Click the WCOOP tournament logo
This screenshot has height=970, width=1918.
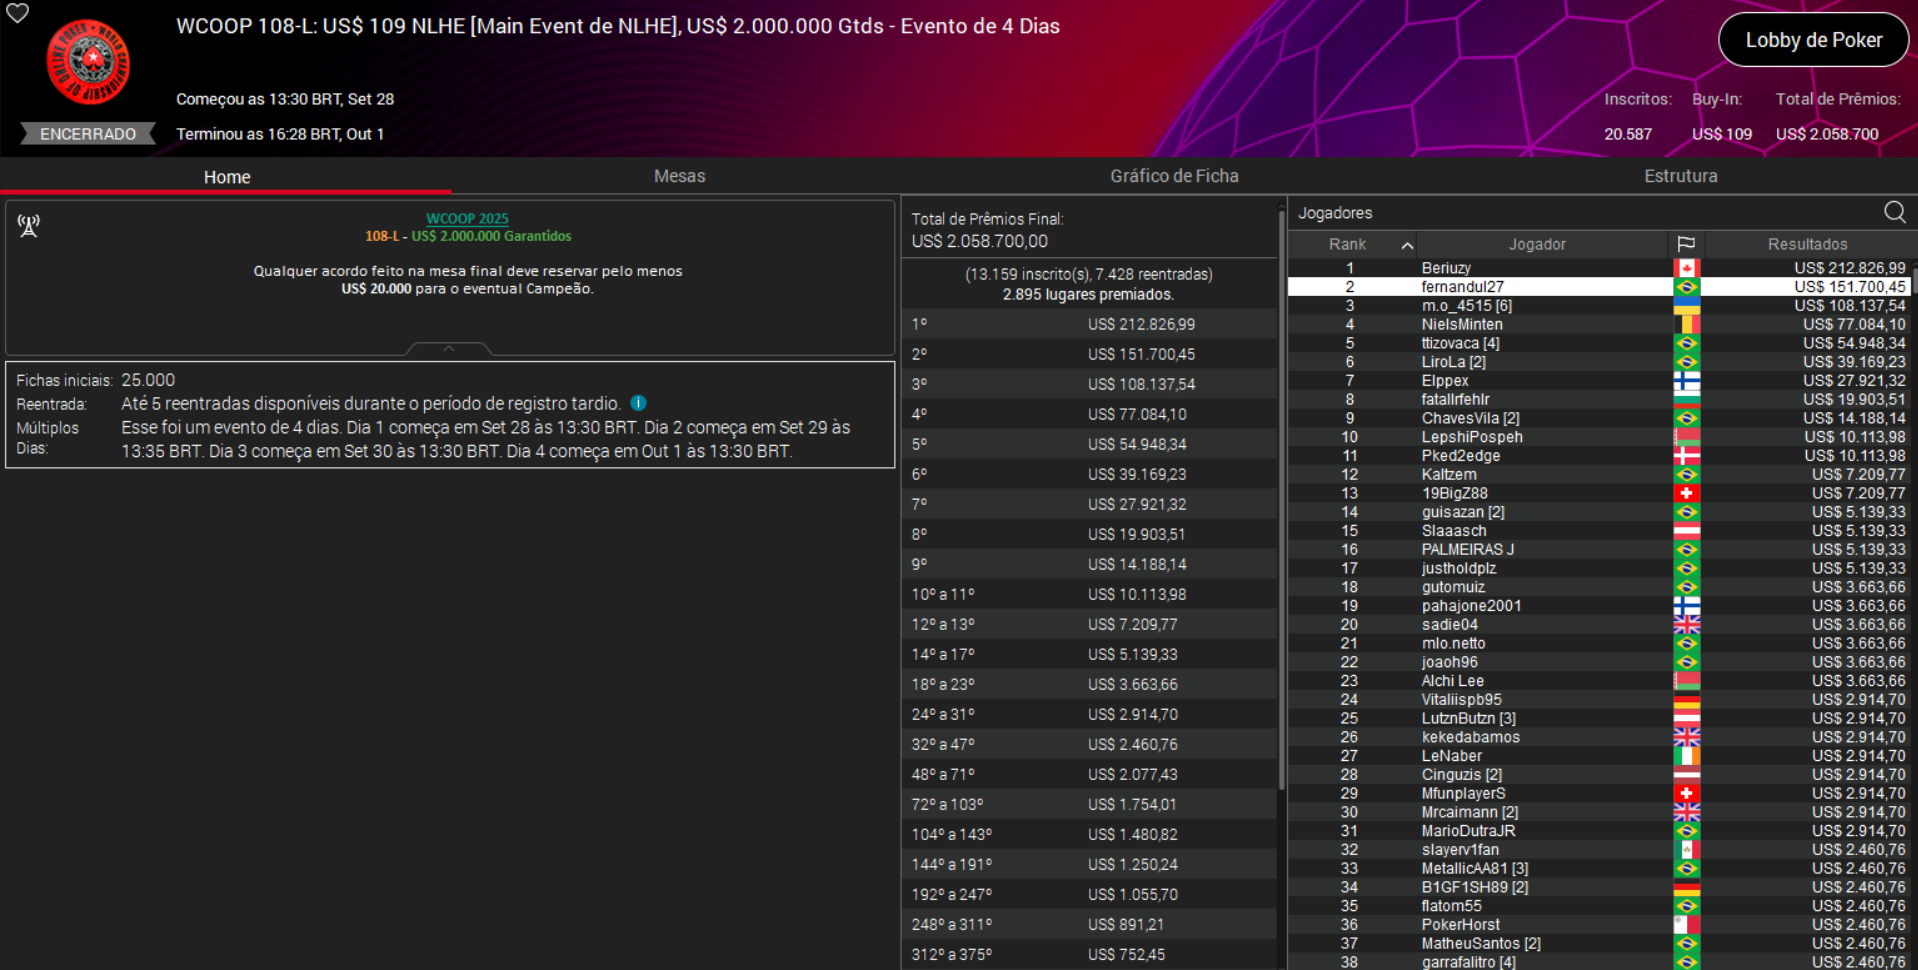(88, 62)
